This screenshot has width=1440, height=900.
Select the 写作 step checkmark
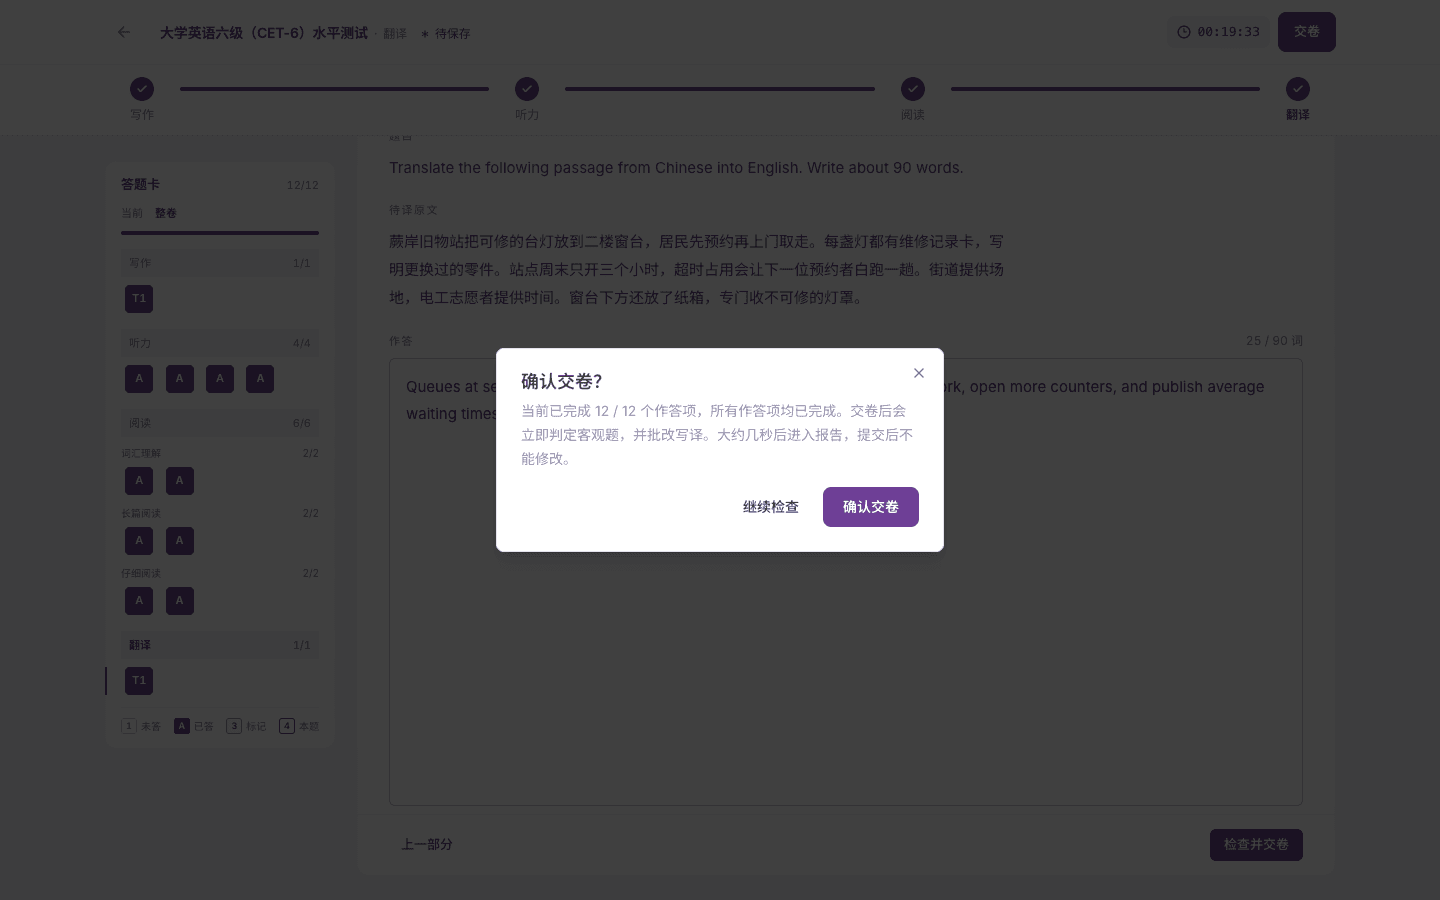click(142, 89)
